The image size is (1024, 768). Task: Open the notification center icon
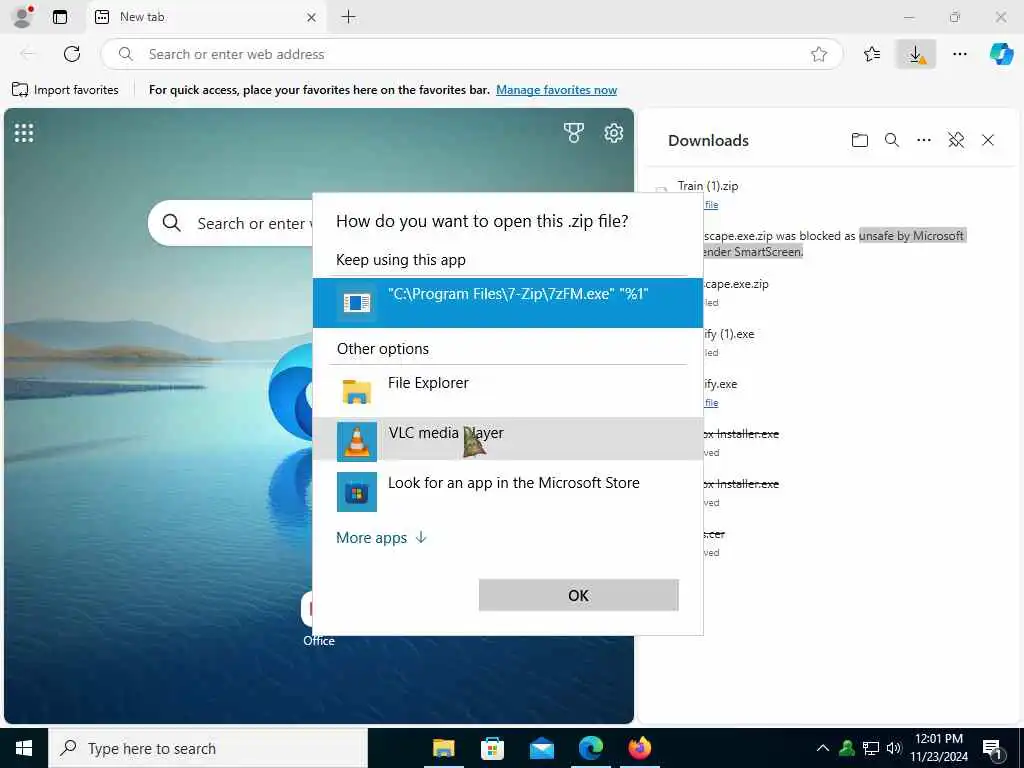[992, 749]
